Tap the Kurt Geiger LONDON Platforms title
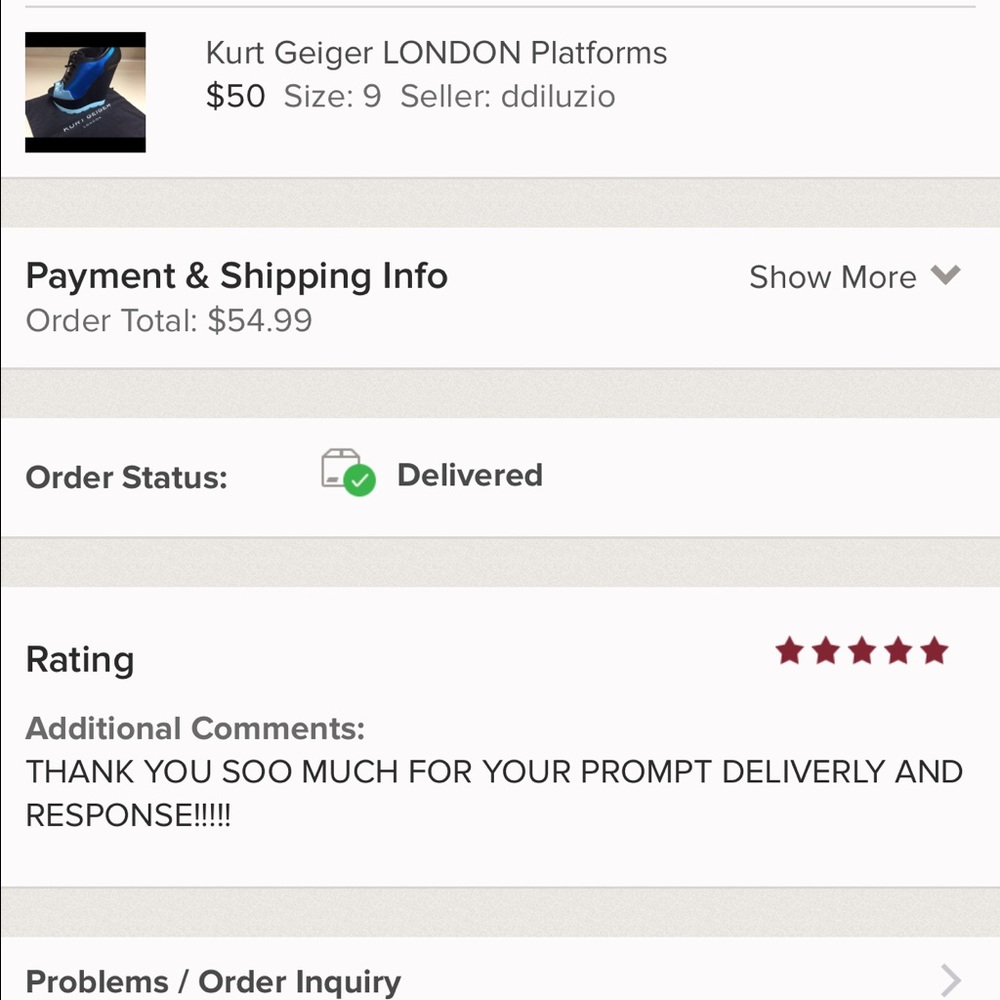Viewport: 1000px width, 1000px height. click(x=436, y=53)
